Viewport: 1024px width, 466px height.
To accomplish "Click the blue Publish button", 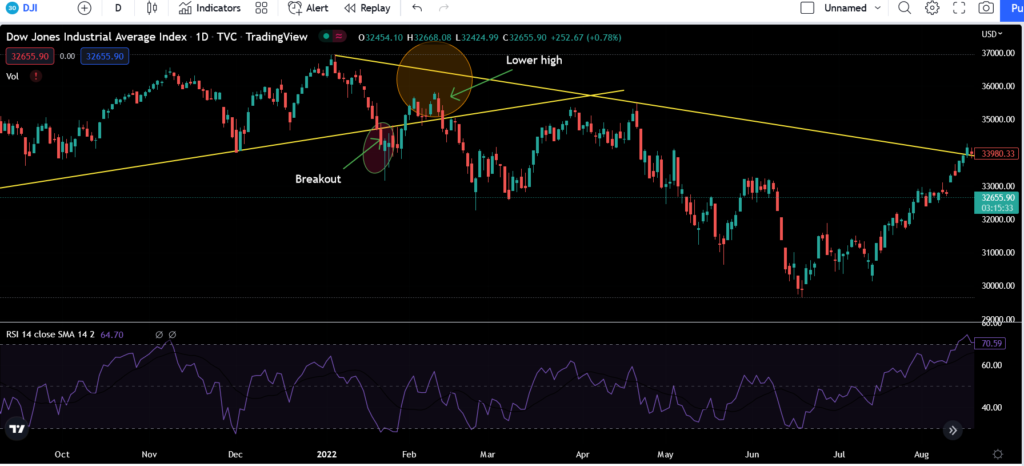I will [1014, 8].
